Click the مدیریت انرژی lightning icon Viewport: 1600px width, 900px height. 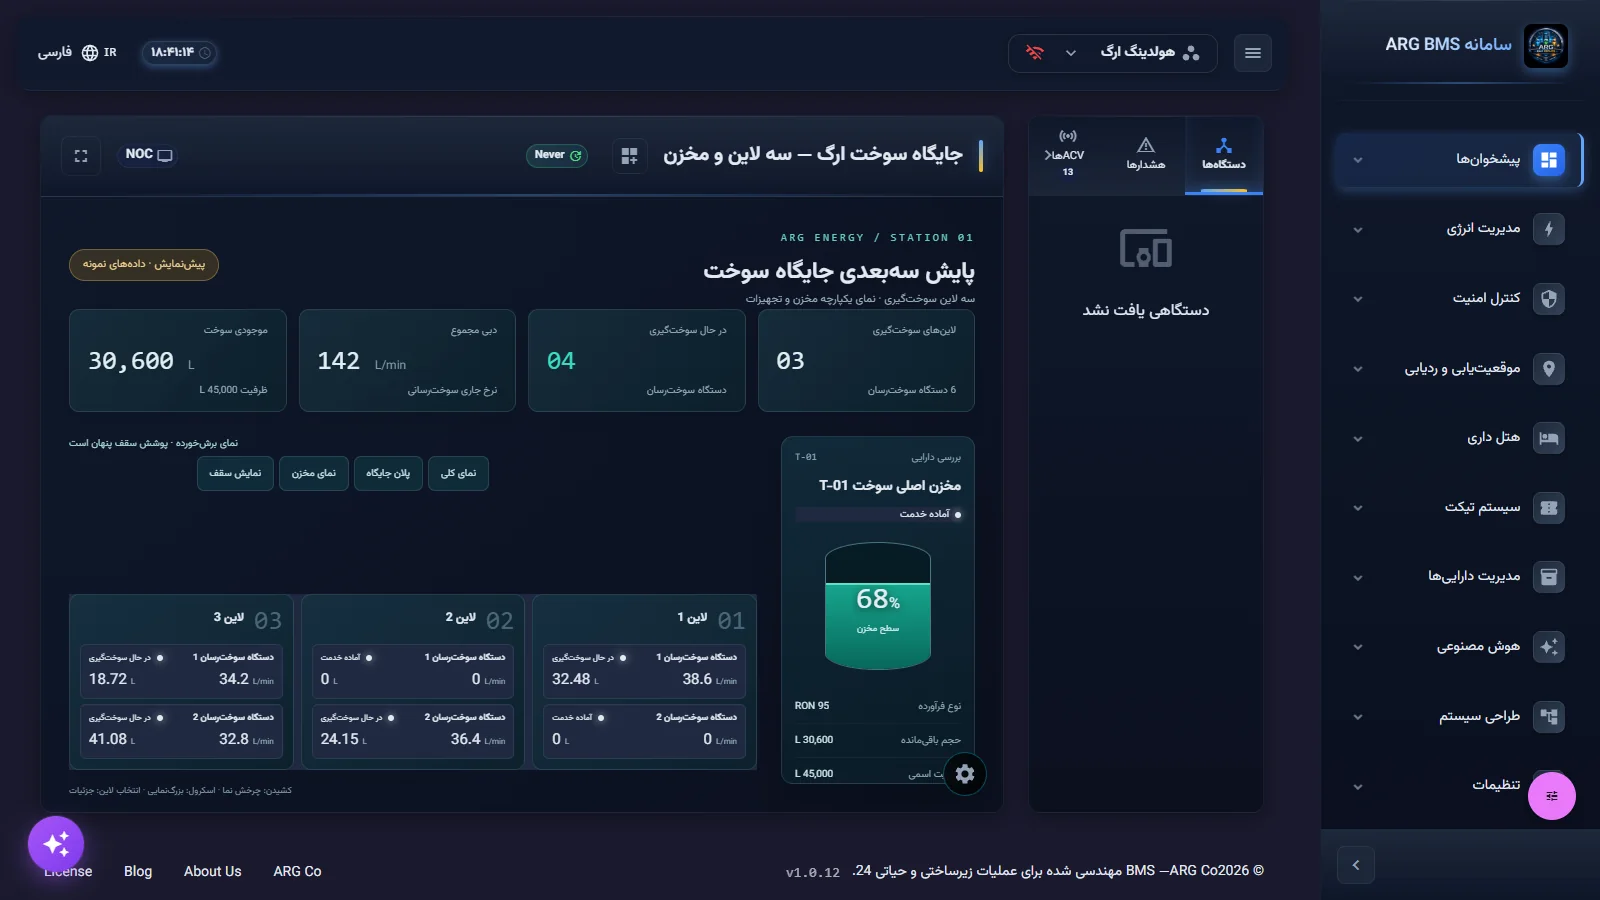1549,229
